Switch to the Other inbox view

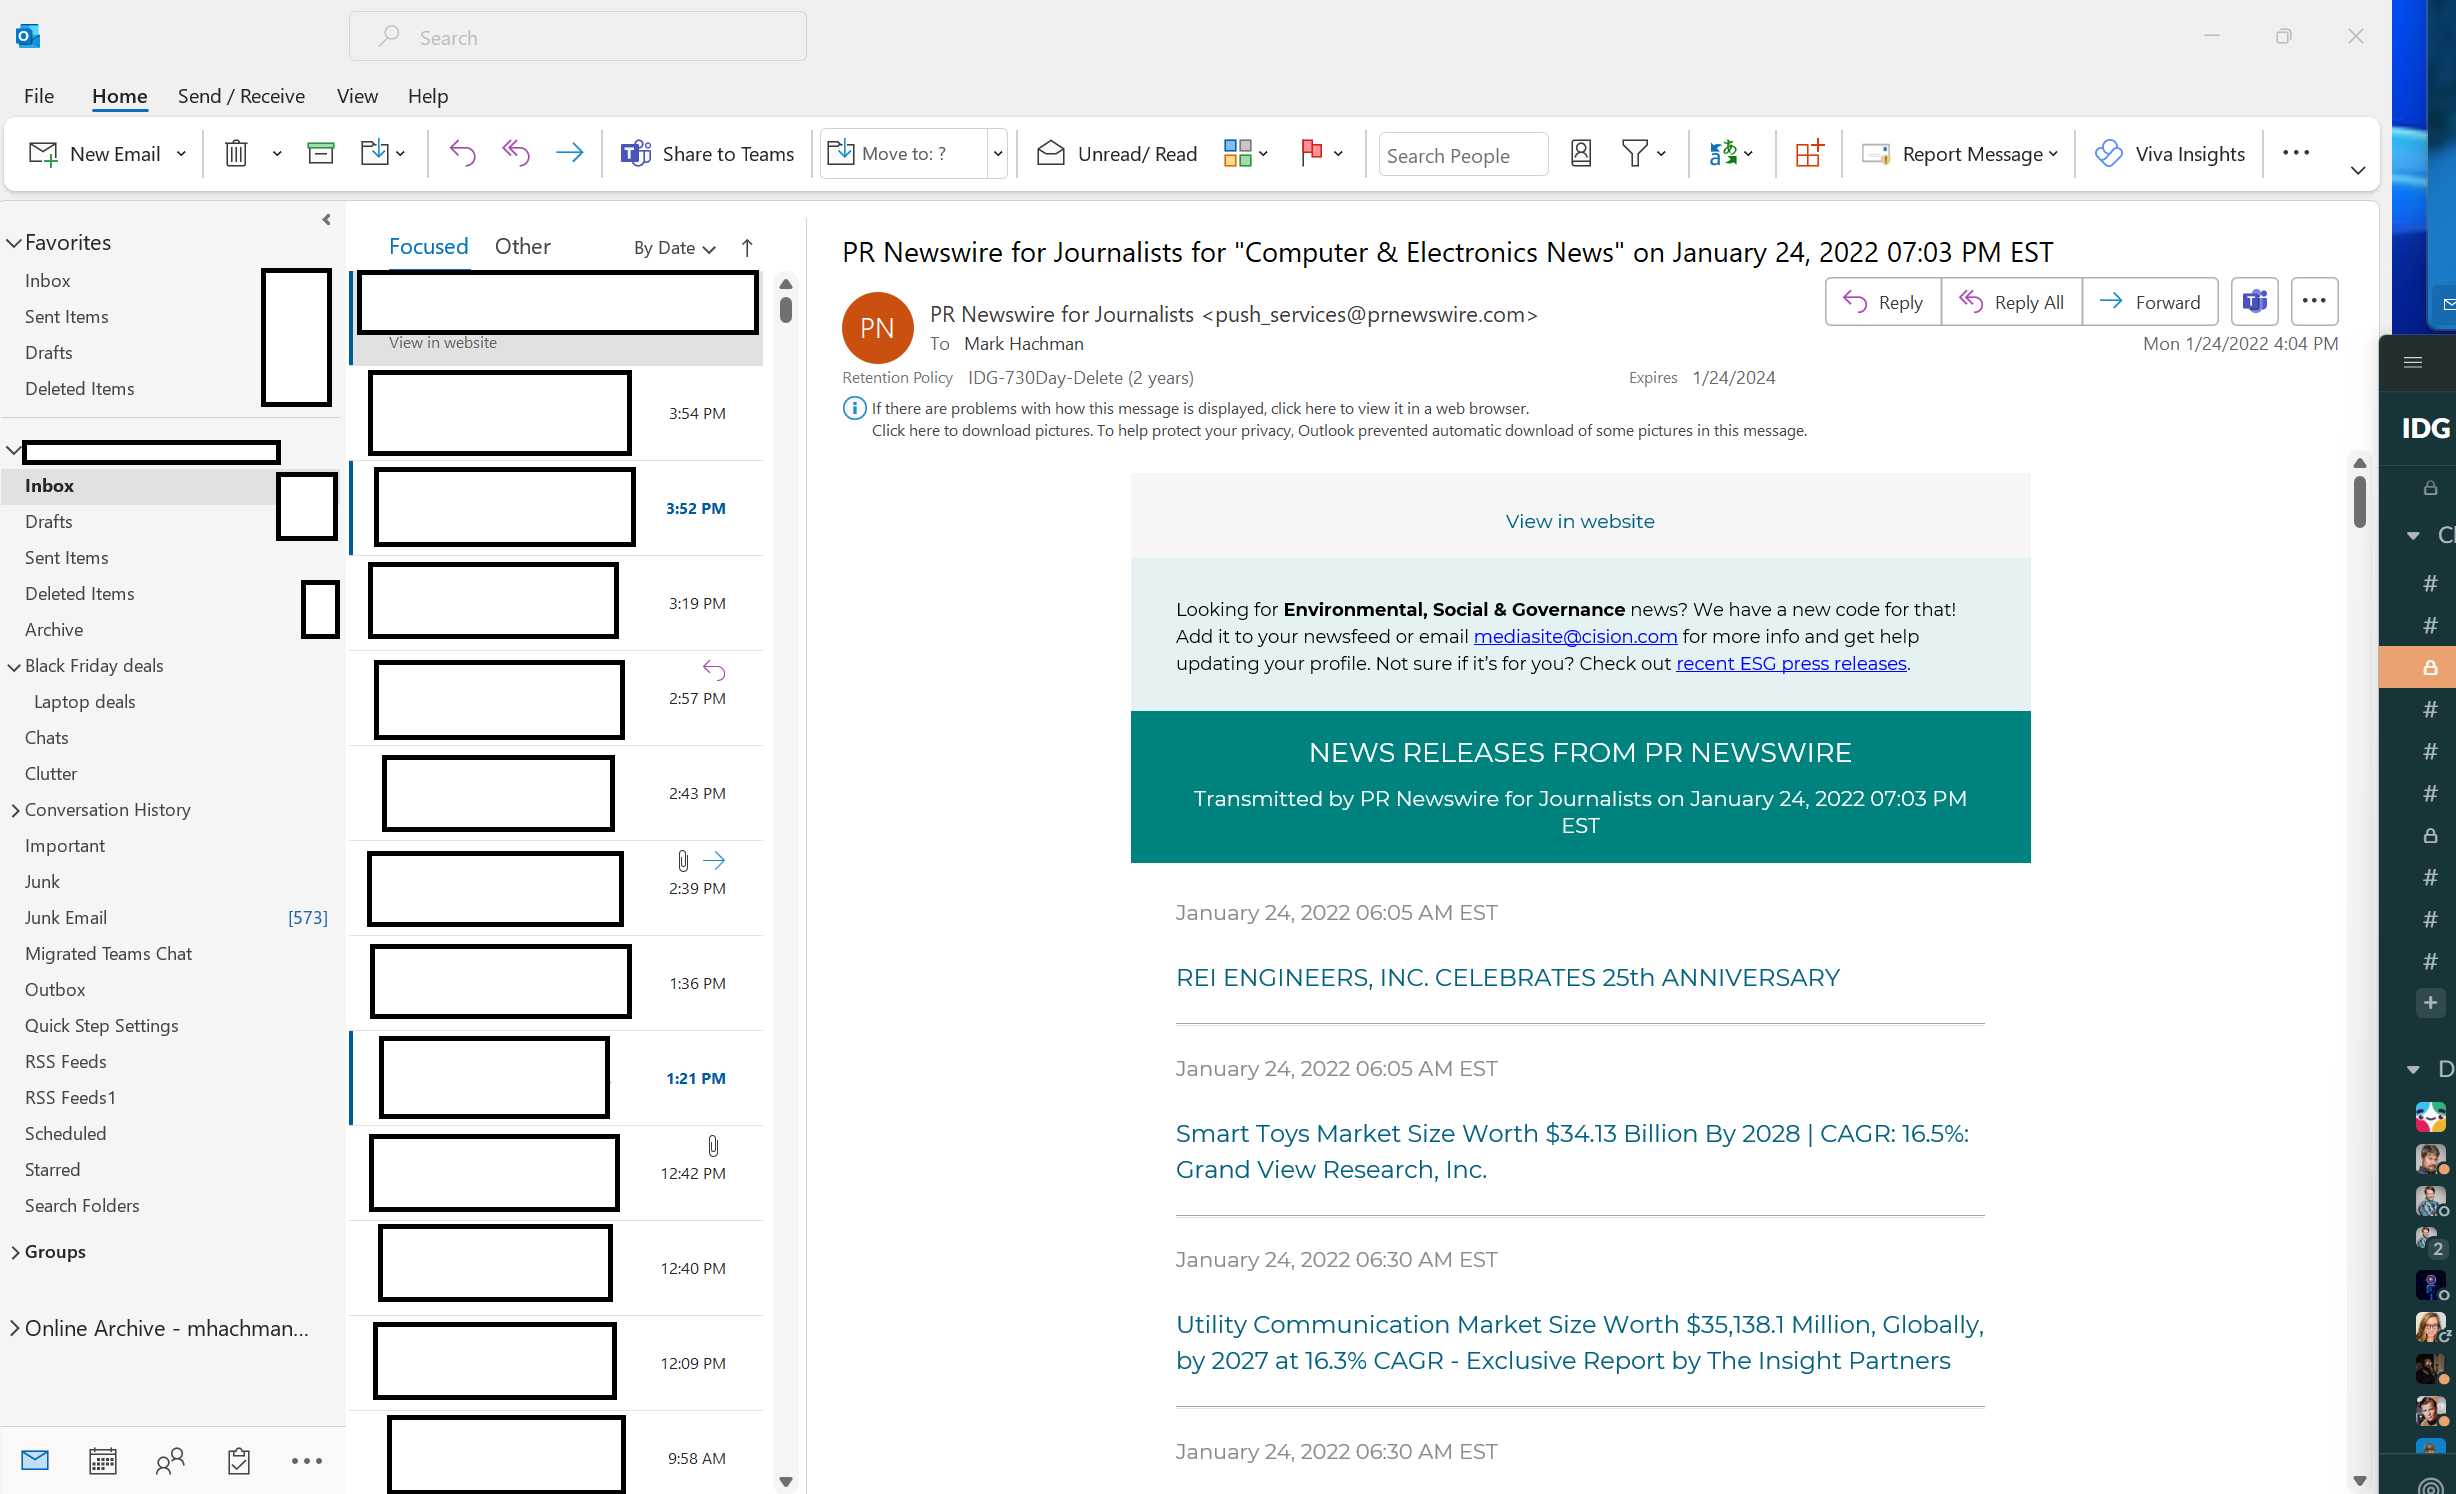(522, 246)
